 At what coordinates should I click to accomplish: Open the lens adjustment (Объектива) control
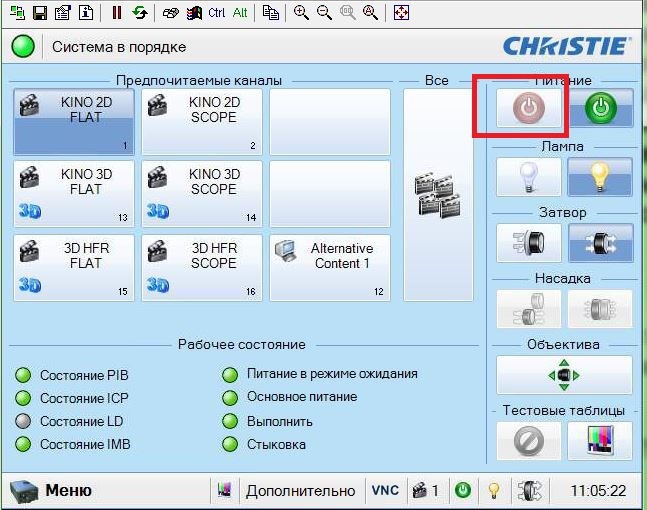pyautogui.click(x=564, y=375)
